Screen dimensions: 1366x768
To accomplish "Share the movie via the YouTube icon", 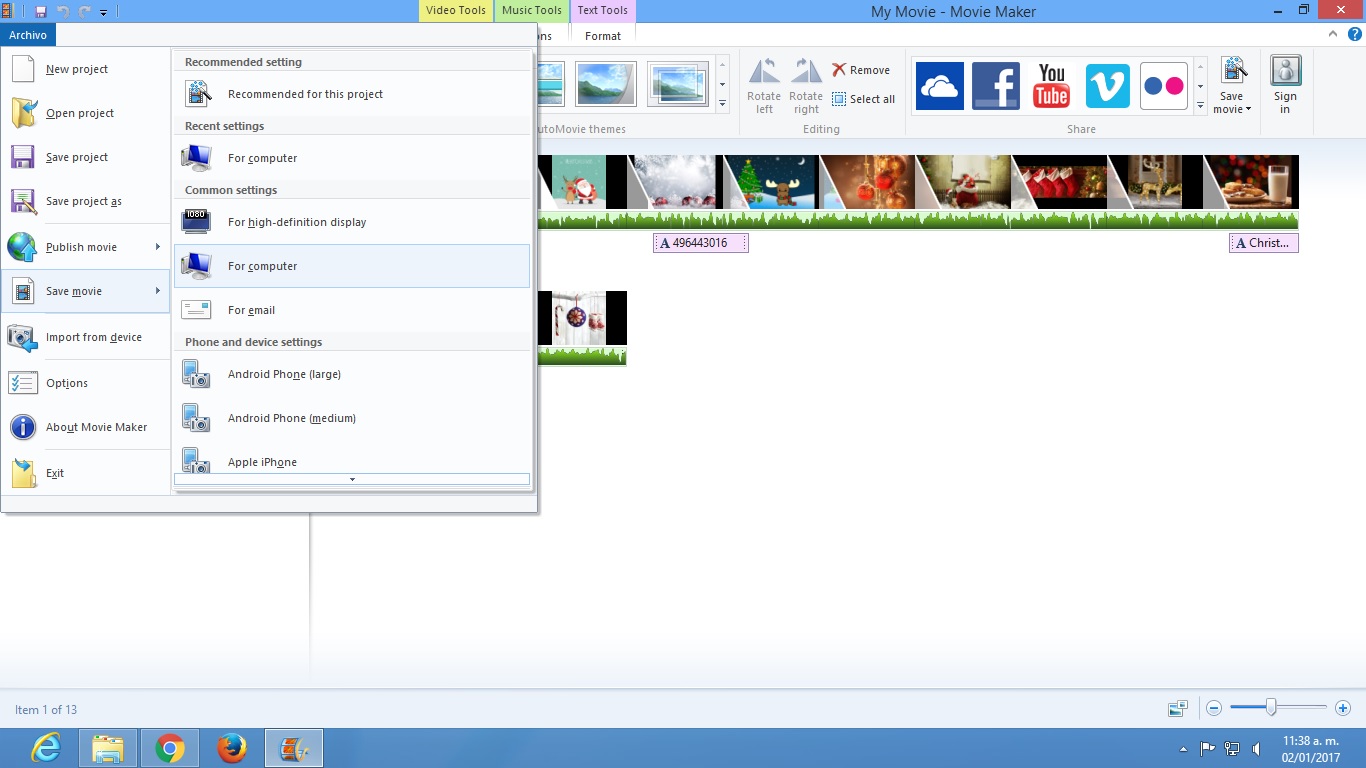I will (x=1050, y=86).
